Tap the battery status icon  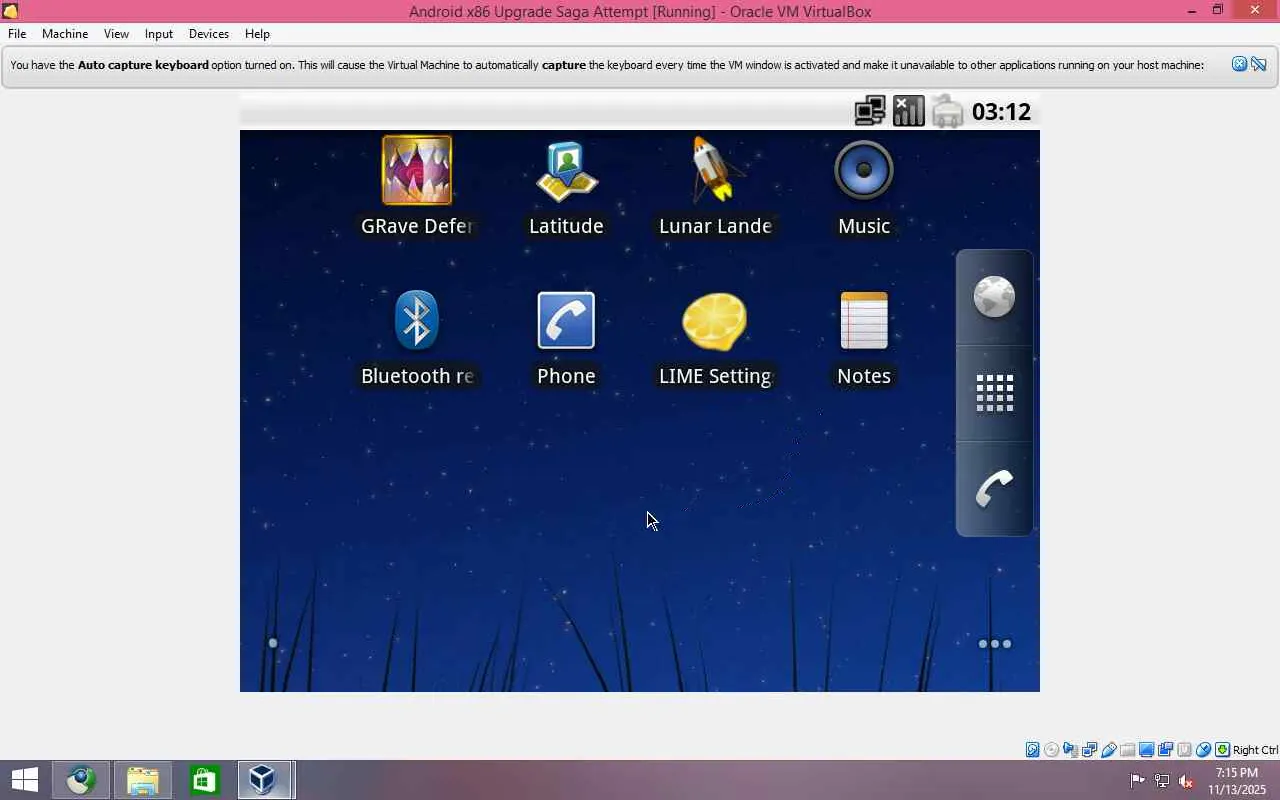coord(947,111)
